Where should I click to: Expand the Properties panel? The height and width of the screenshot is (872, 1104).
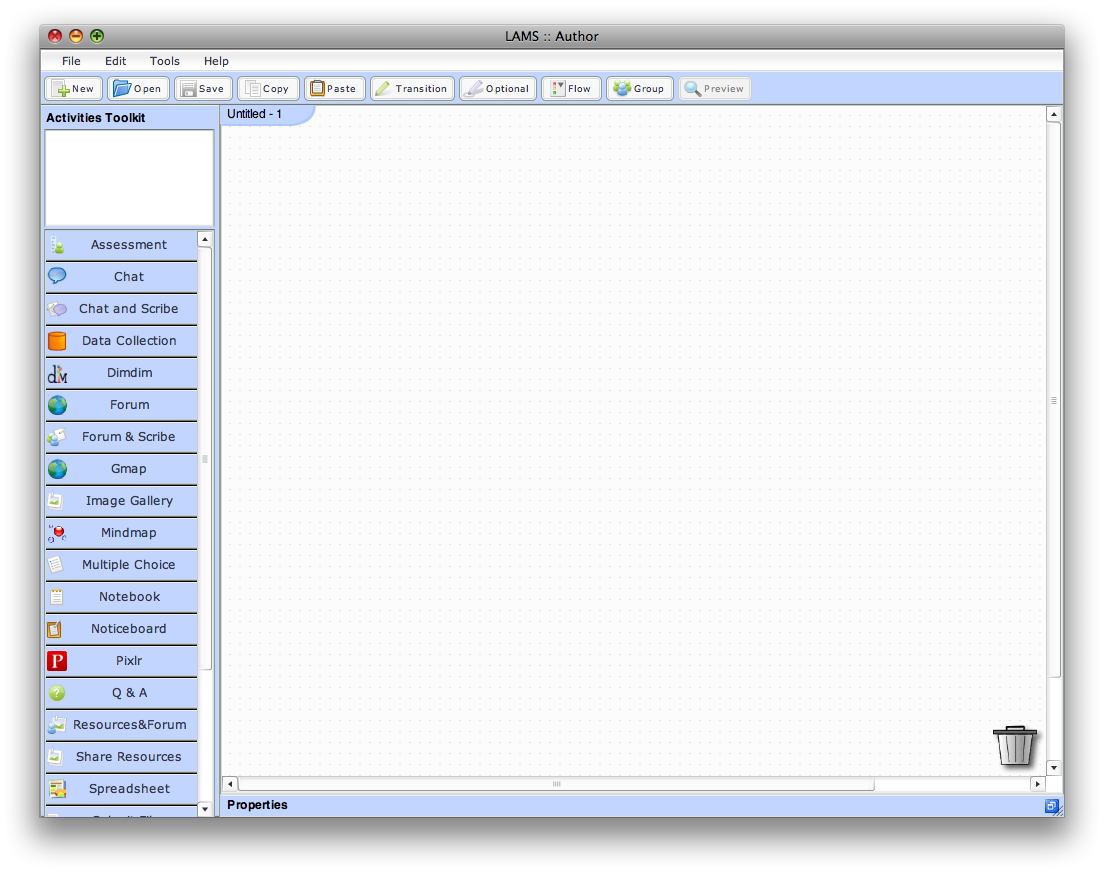coord(1051,806)
